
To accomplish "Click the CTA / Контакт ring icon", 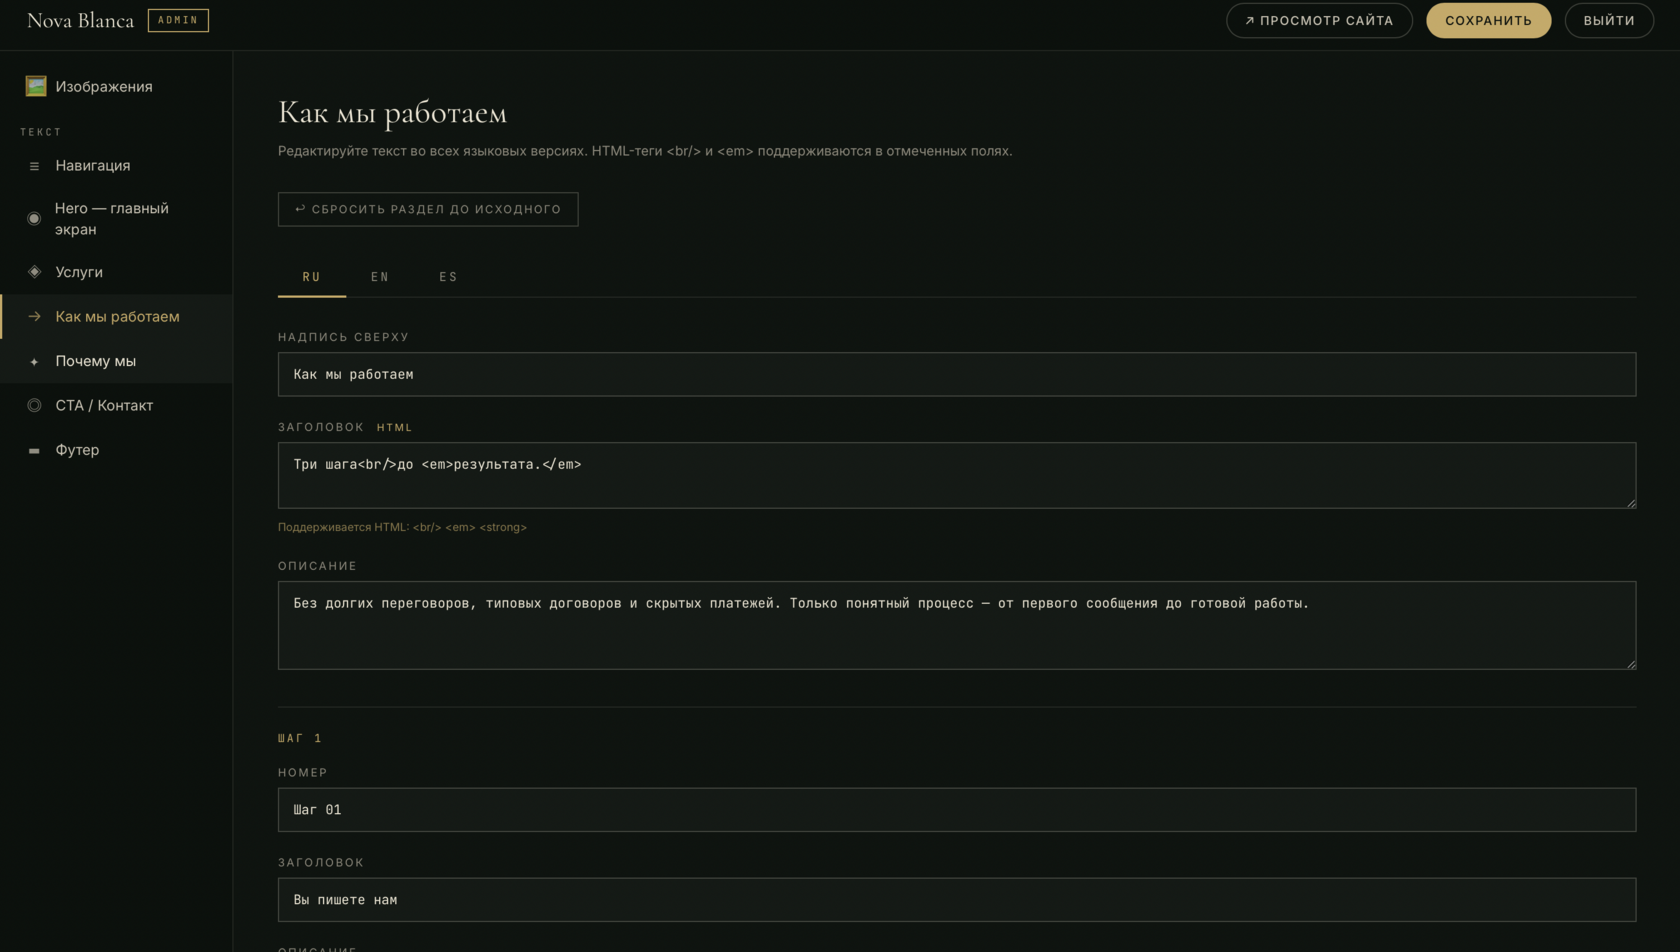I will coord(34,406).
